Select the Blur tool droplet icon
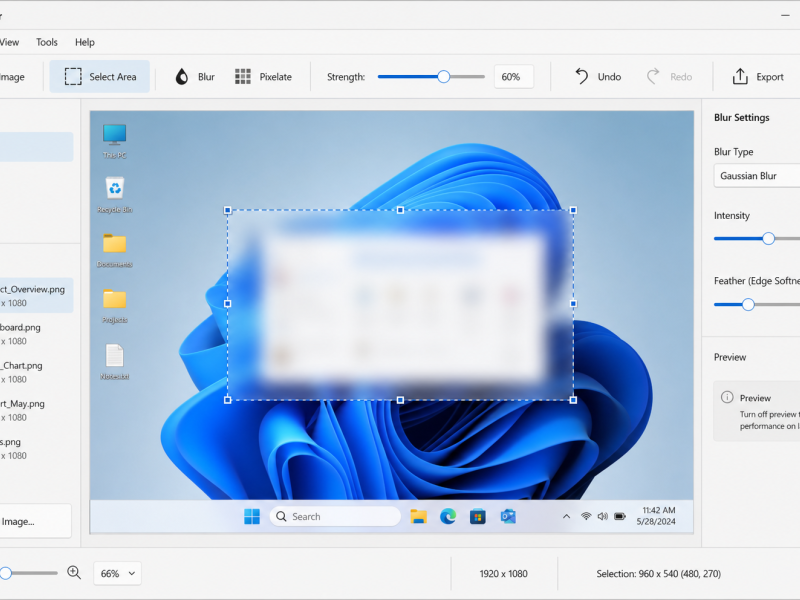 coord(182,77)
